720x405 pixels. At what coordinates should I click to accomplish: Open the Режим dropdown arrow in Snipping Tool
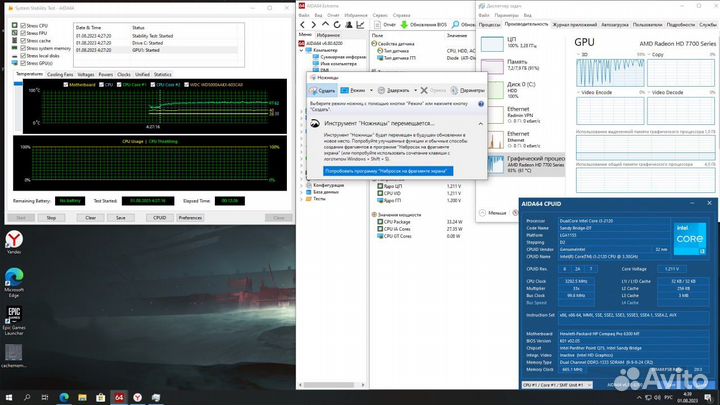371,90
